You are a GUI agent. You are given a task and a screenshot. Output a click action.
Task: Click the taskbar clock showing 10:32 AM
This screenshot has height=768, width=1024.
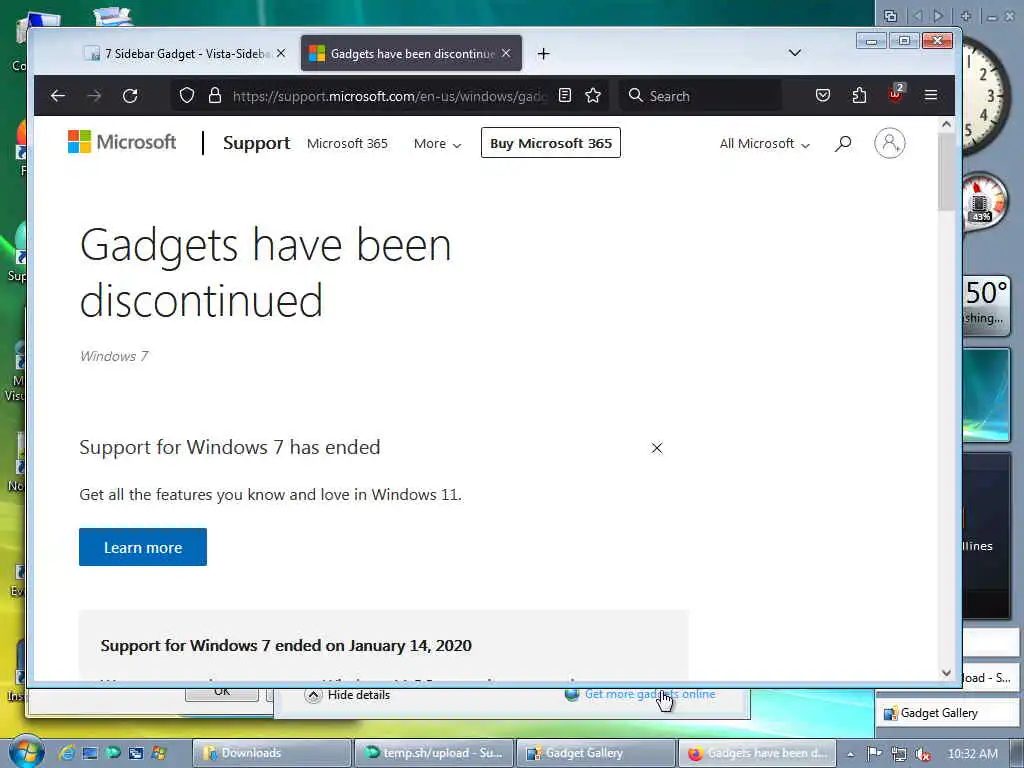(972, 754)
